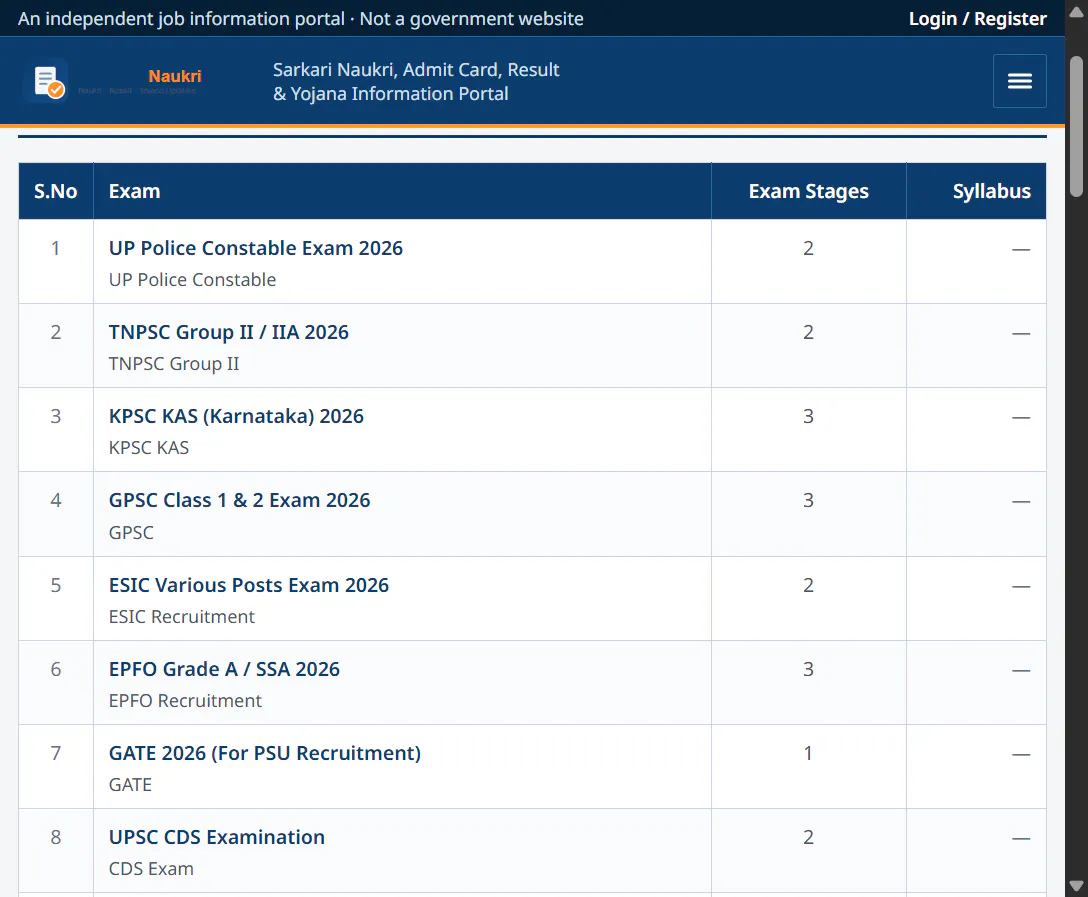Click the 'GPSC' subtitle text

click(x=131, y=533)
